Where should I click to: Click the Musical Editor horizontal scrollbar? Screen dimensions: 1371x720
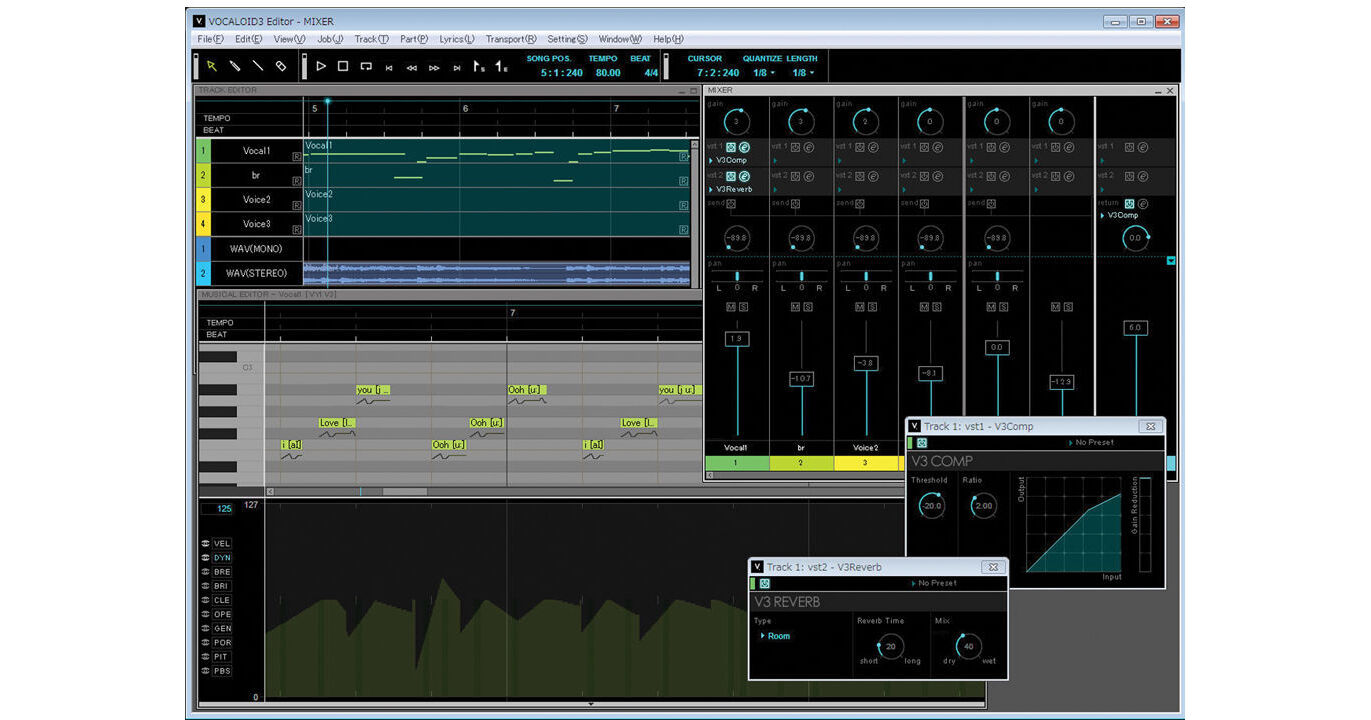pos(404,491)
